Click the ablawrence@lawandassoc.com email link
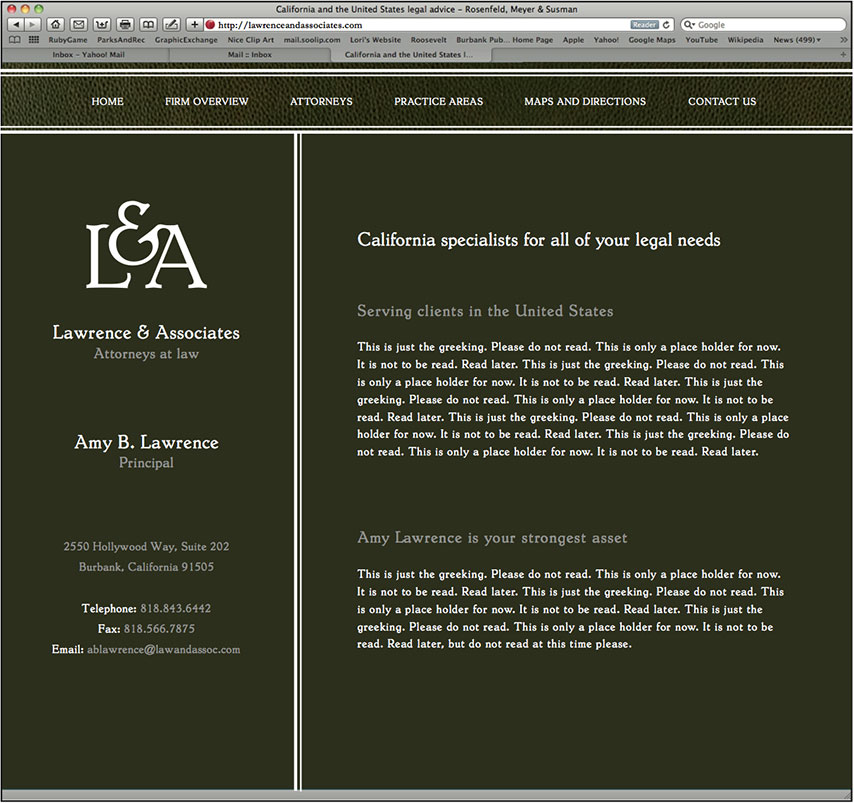Screen dimensions: 854x803 pos(164,649)
